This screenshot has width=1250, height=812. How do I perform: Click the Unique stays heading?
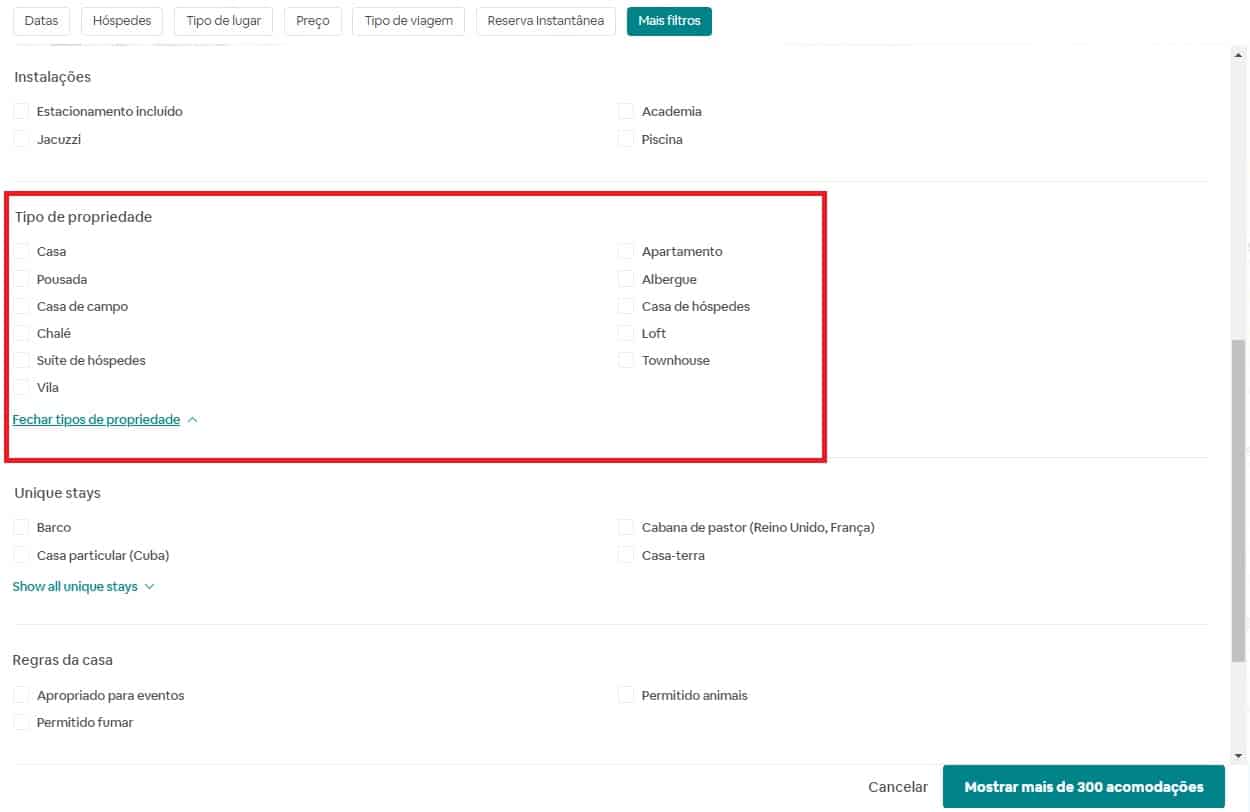(57, 493)
